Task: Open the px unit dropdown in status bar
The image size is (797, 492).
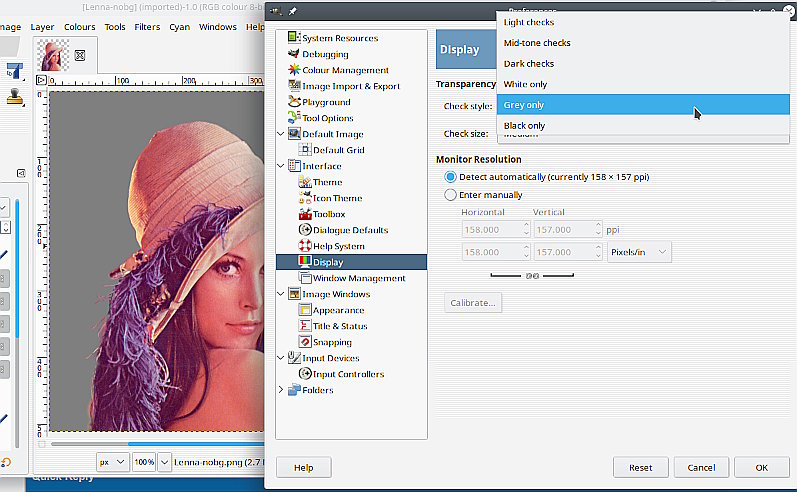Action: [112, 462]
